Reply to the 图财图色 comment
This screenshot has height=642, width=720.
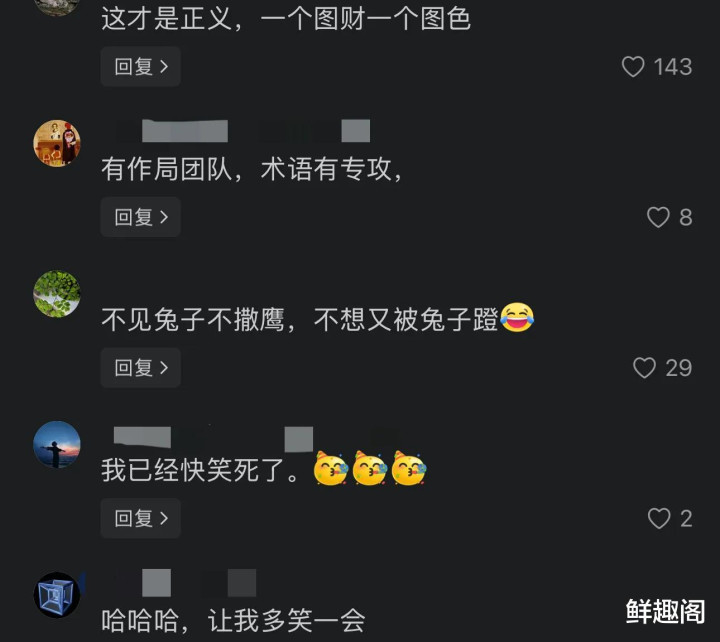[141, 67]
